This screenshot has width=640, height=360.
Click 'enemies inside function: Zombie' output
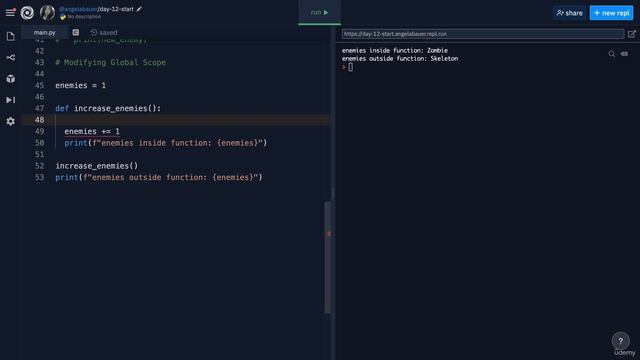pos(395,50)
